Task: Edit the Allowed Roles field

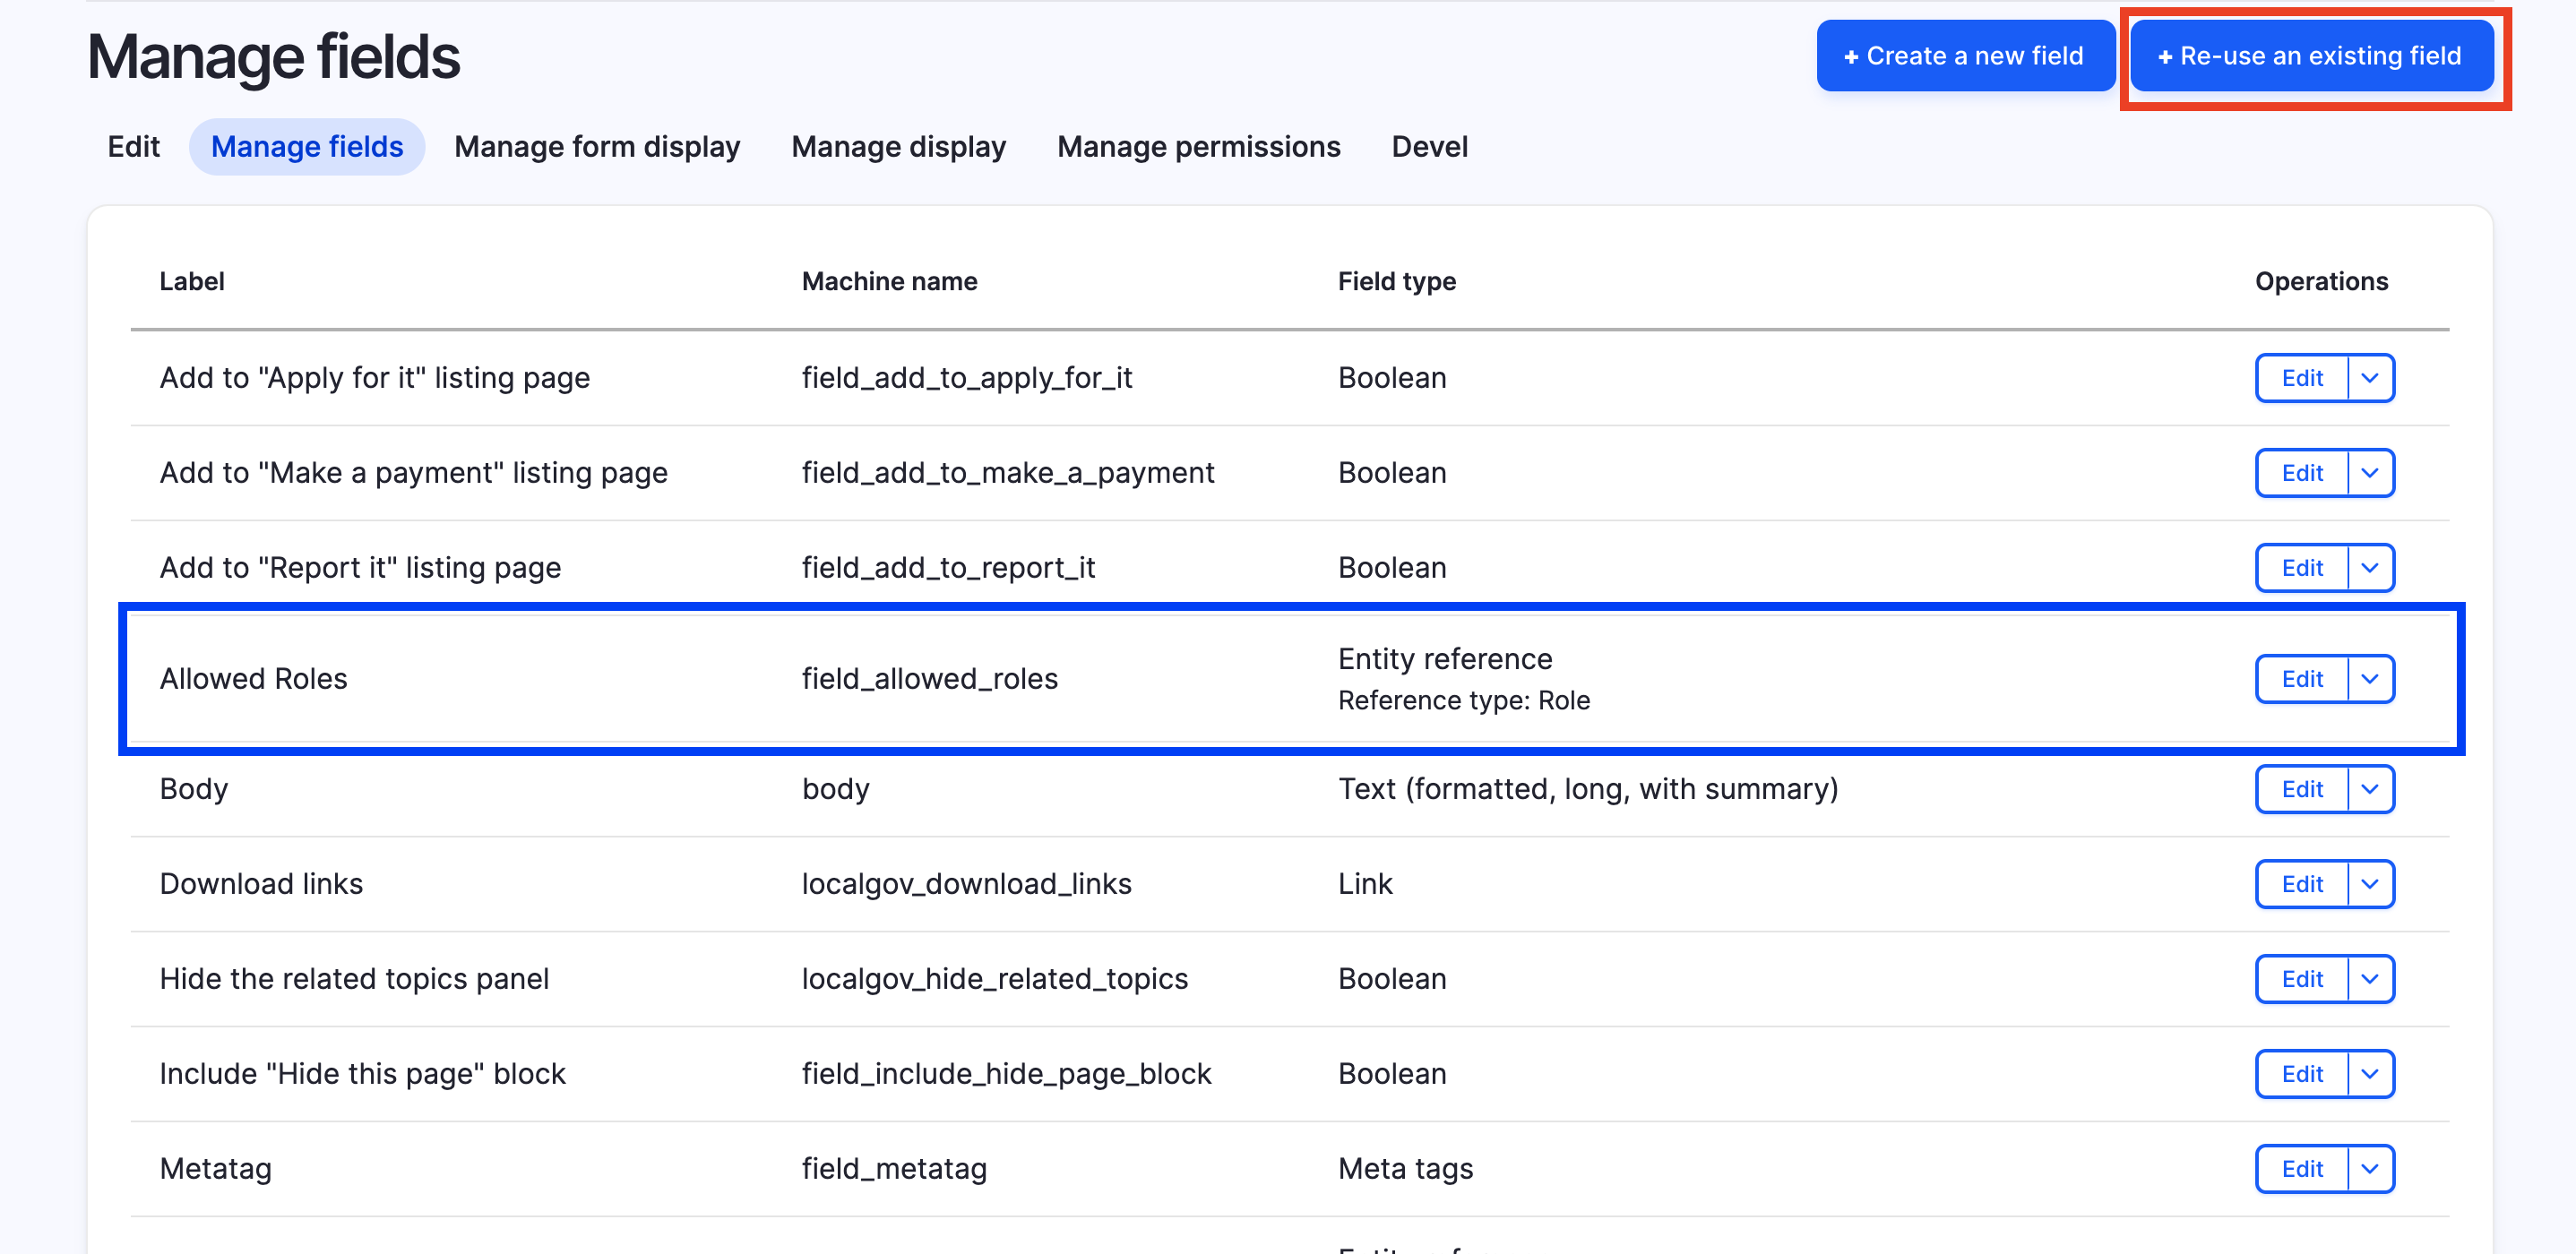Action: click(x=2302, y=678)
